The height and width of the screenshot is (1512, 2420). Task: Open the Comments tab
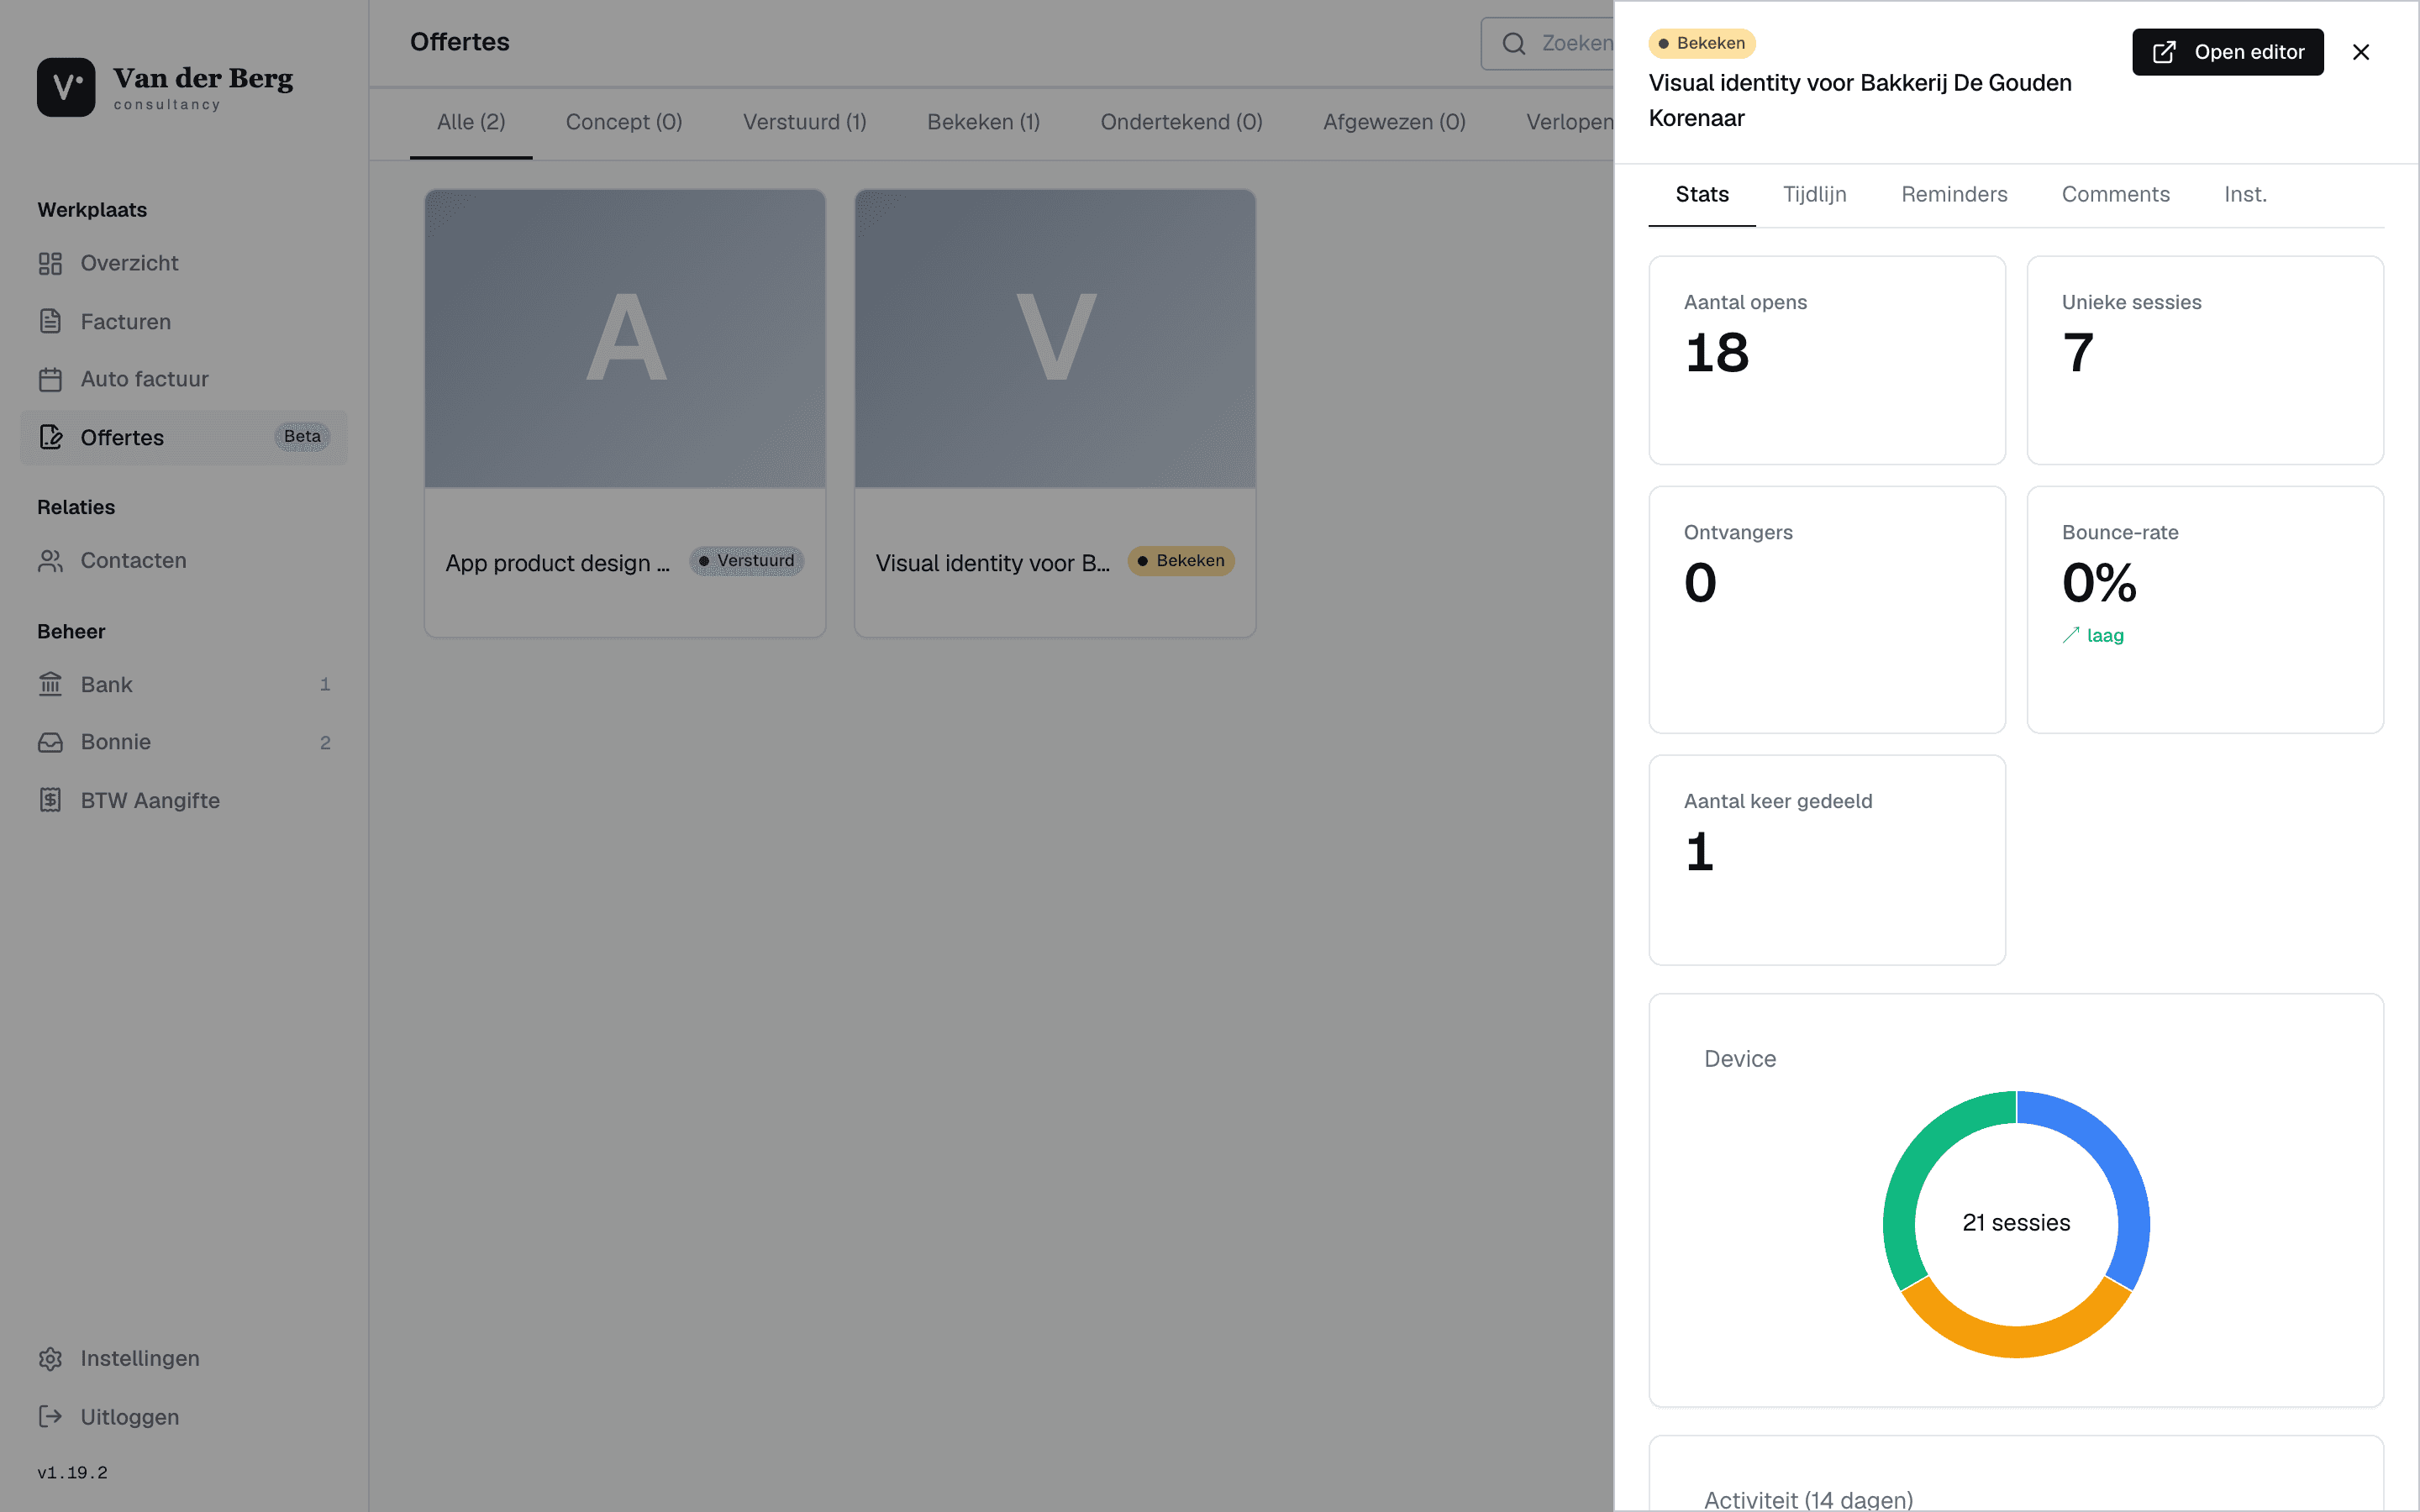click(2116, 194)
